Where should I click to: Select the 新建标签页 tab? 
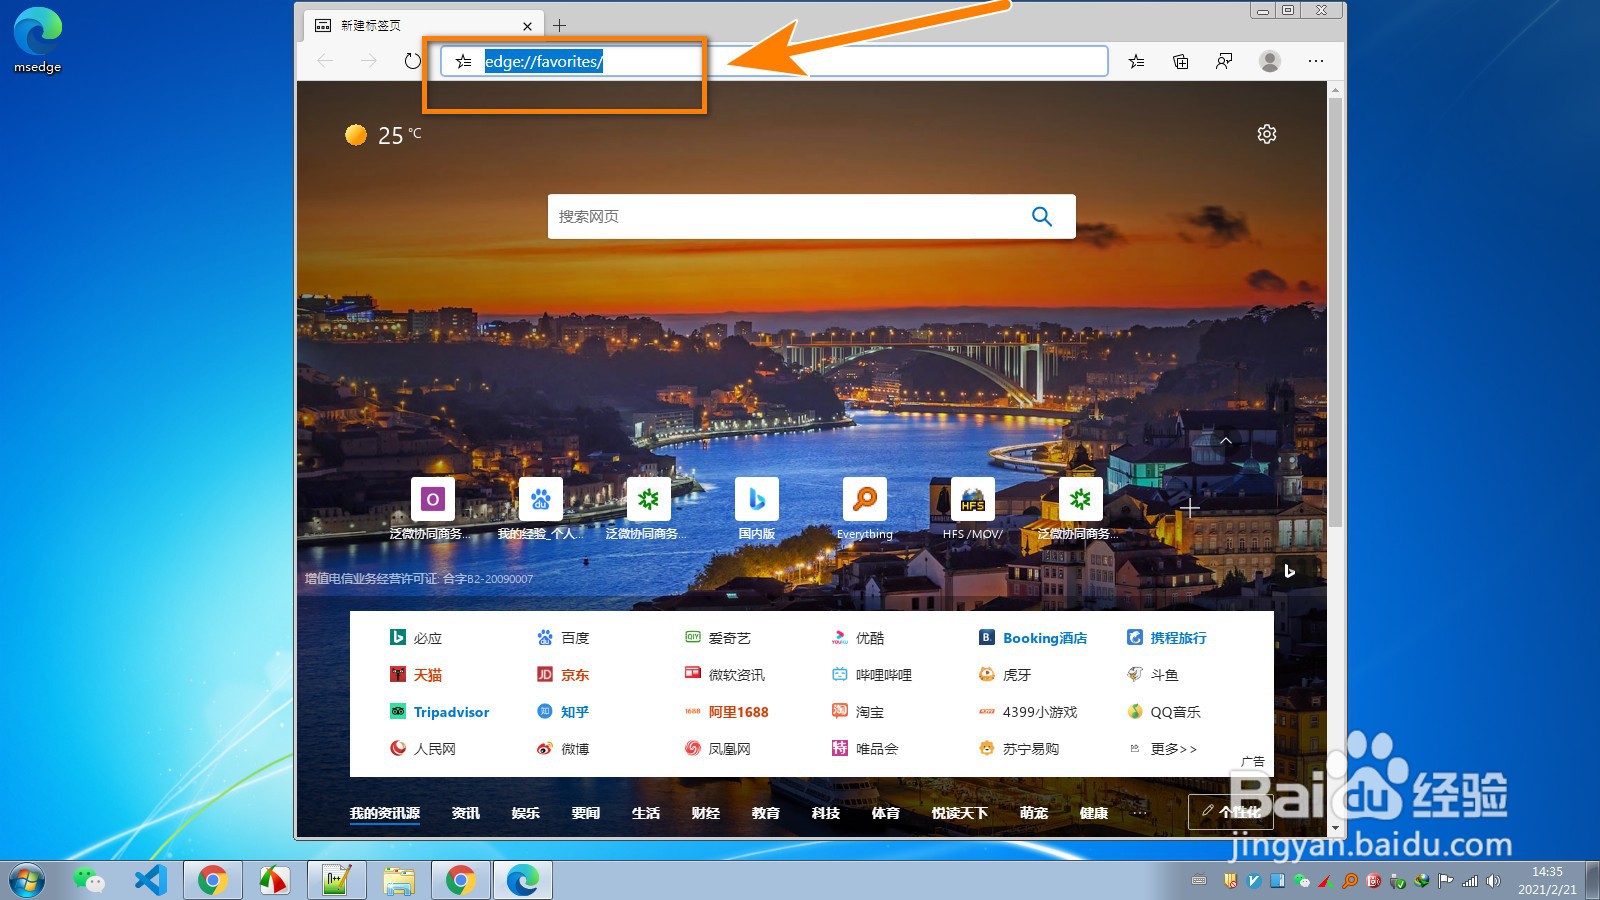(424, 25)
